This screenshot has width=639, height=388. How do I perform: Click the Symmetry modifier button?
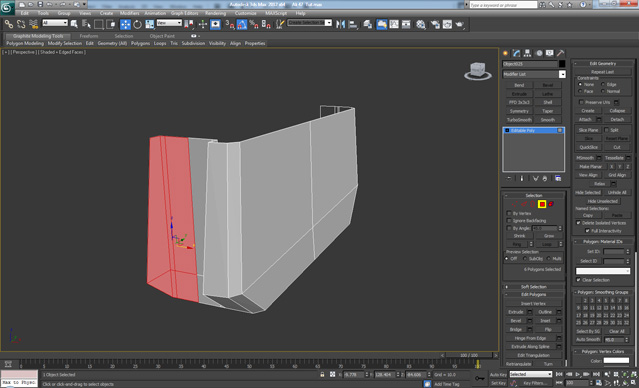point(519,111)
